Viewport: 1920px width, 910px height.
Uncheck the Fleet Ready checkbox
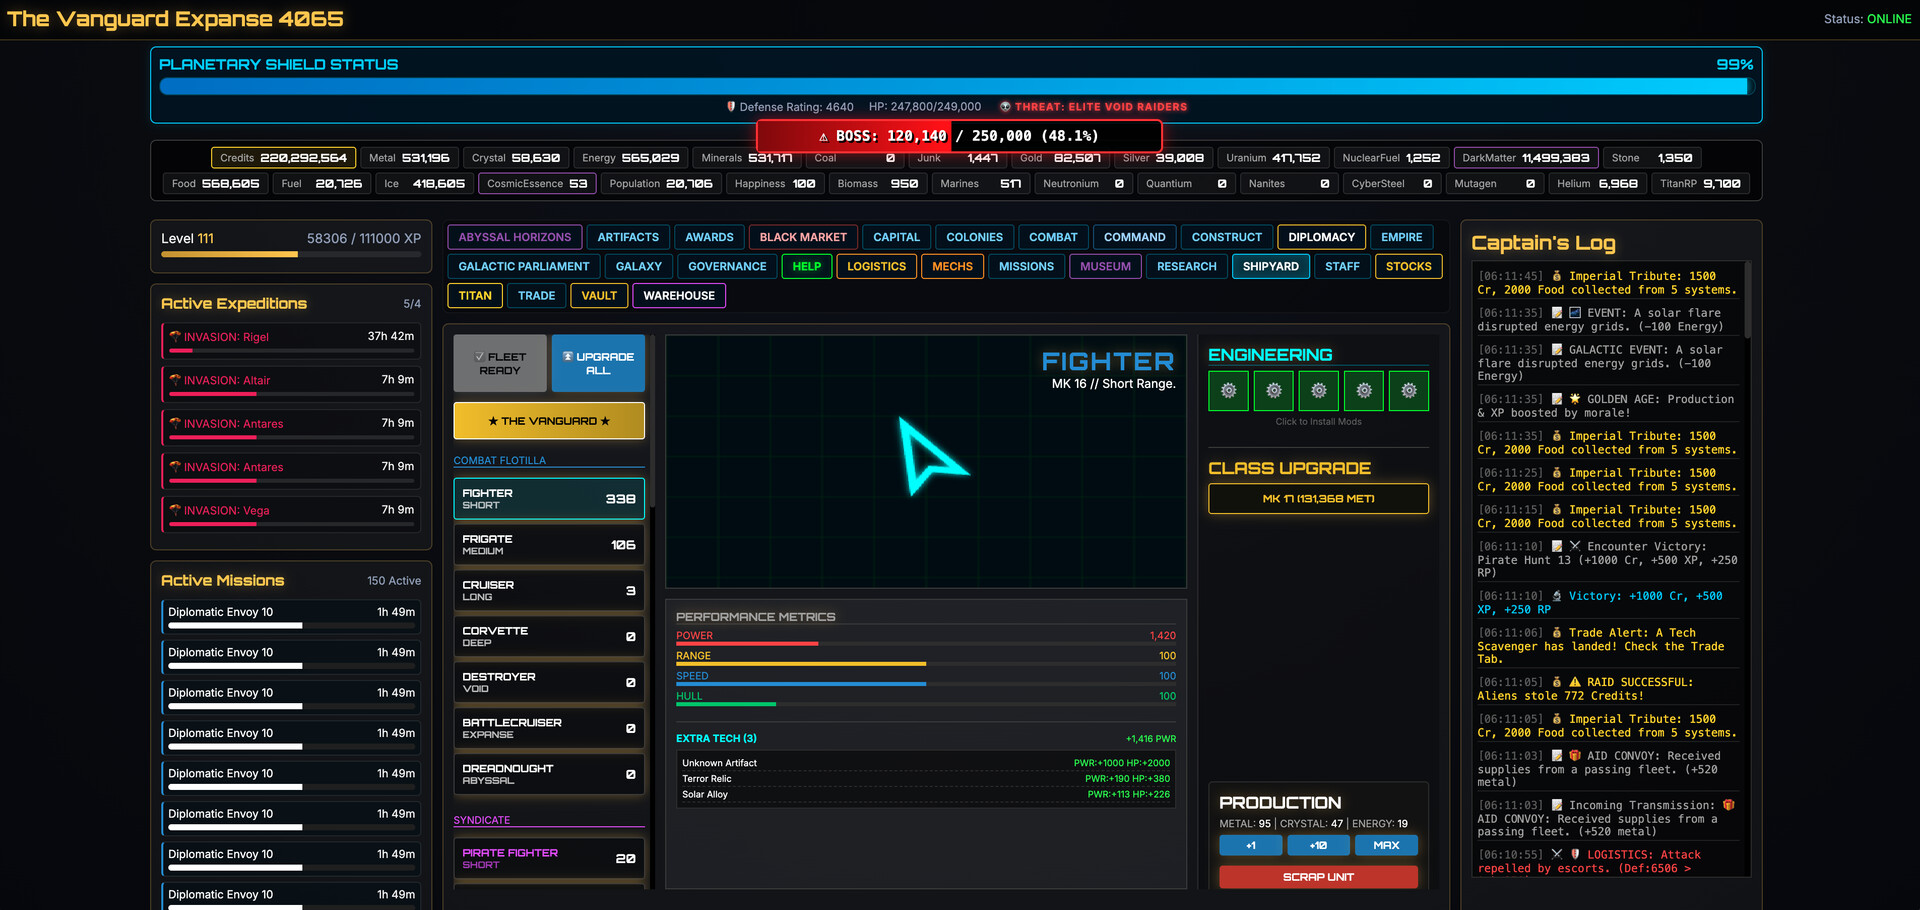click(478, 355)
